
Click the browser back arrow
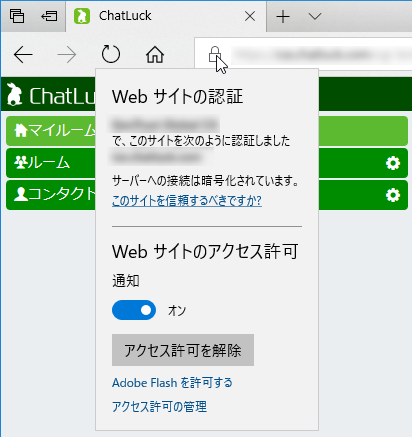(23, 54)
